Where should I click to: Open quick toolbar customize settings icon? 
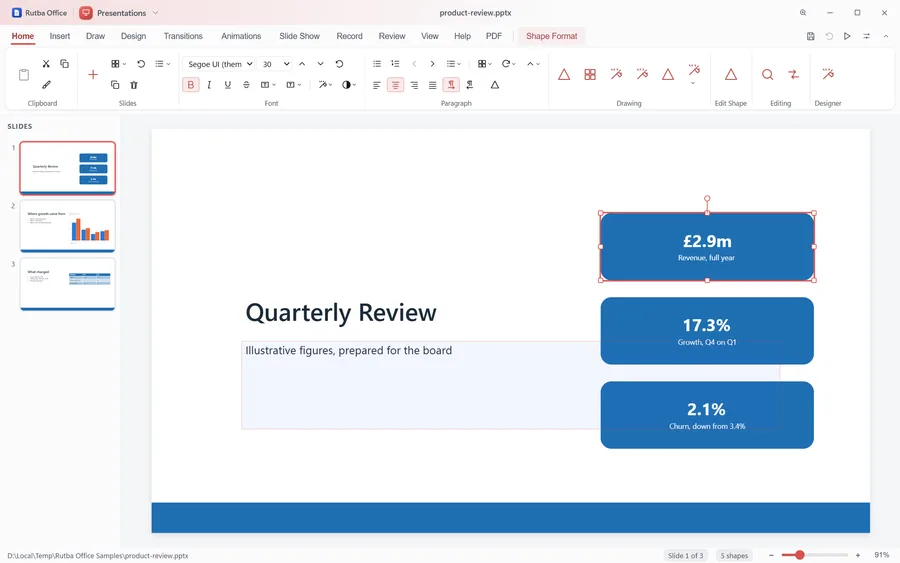[x=866, y=36]
